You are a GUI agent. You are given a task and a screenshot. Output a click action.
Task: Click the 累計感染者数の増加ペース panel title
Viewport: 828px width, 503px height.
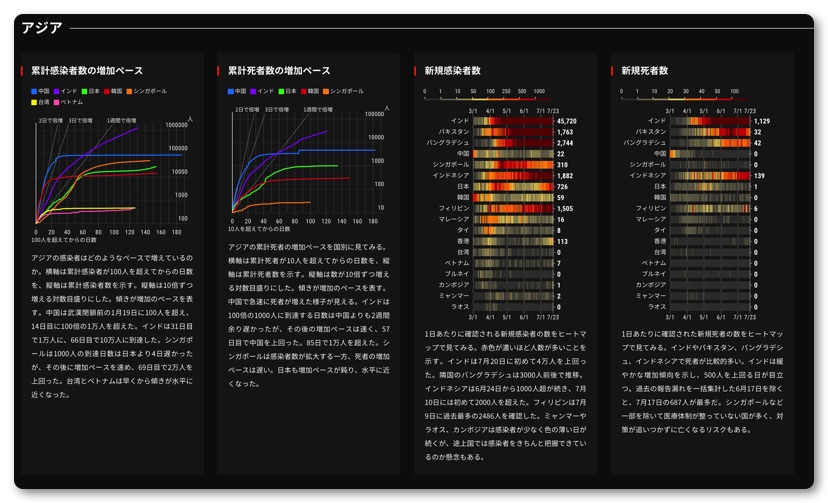tap(87, 71)
